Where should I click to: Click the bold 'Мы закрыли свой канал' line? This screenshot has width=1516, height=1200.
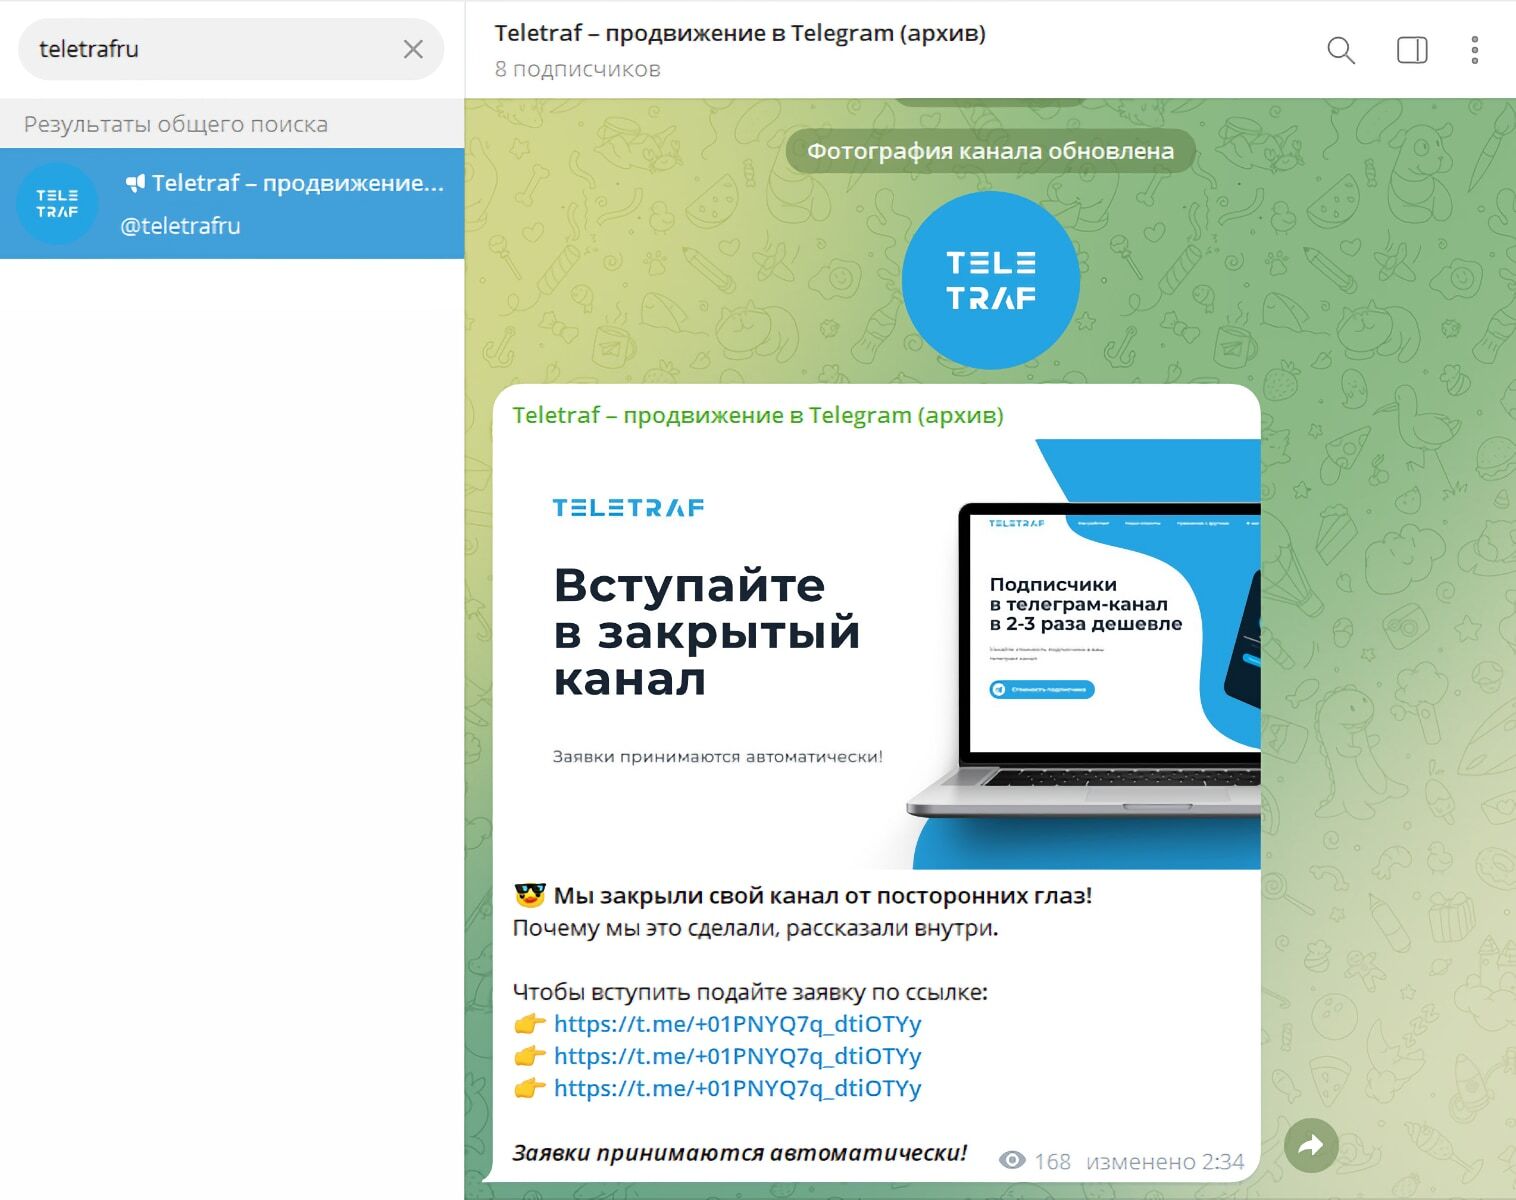point(822,895)
